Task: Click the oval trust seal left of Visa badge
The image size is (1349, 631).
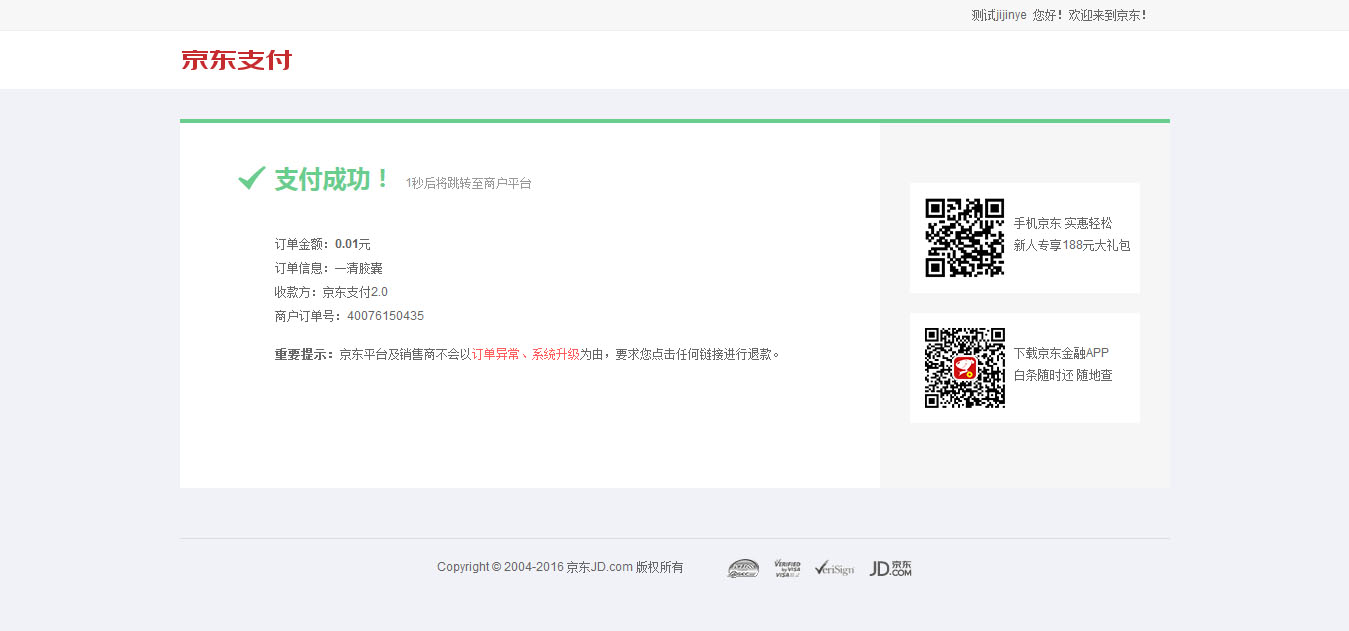Action: (743, 568)
